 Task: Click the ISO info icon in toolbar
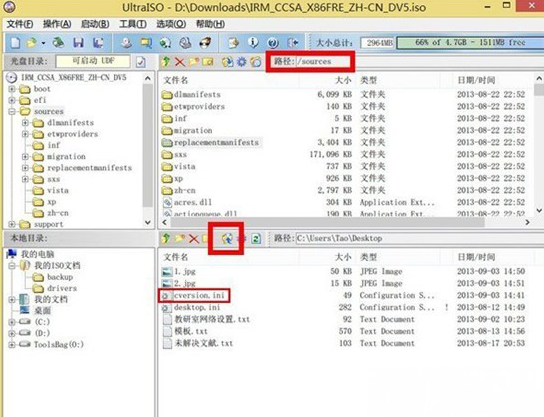(253, 43)
